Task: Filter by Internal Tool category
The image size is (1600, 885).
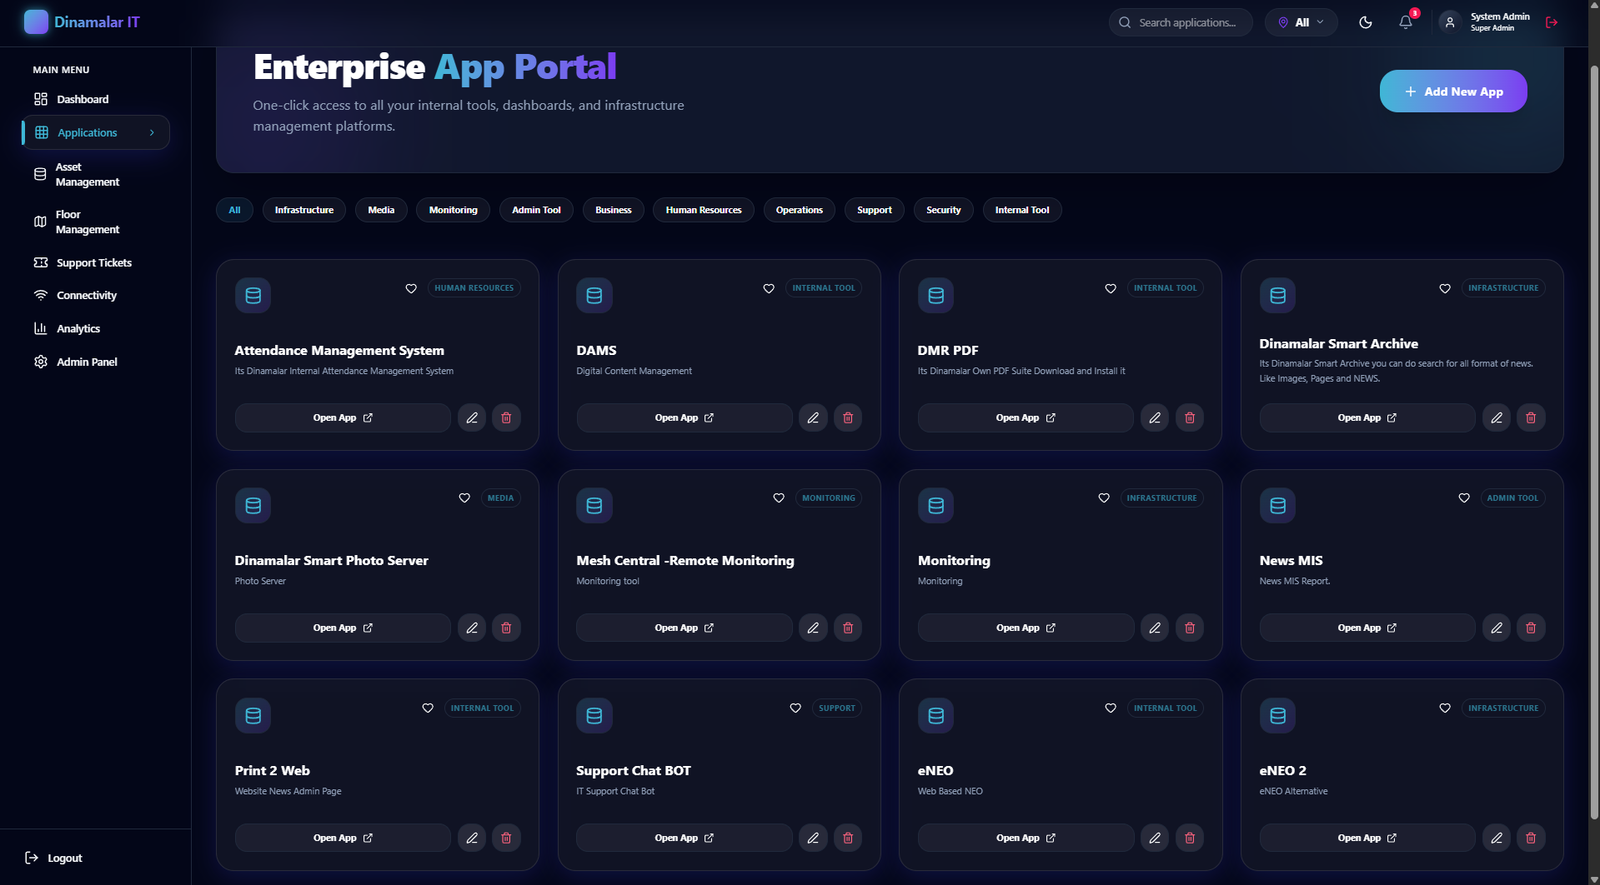Action: point(1022,210)
